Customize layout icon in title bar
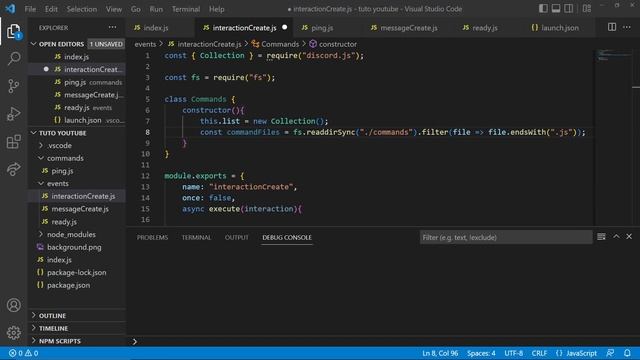Screen dimensions: 640x360 tap(587, 9)
